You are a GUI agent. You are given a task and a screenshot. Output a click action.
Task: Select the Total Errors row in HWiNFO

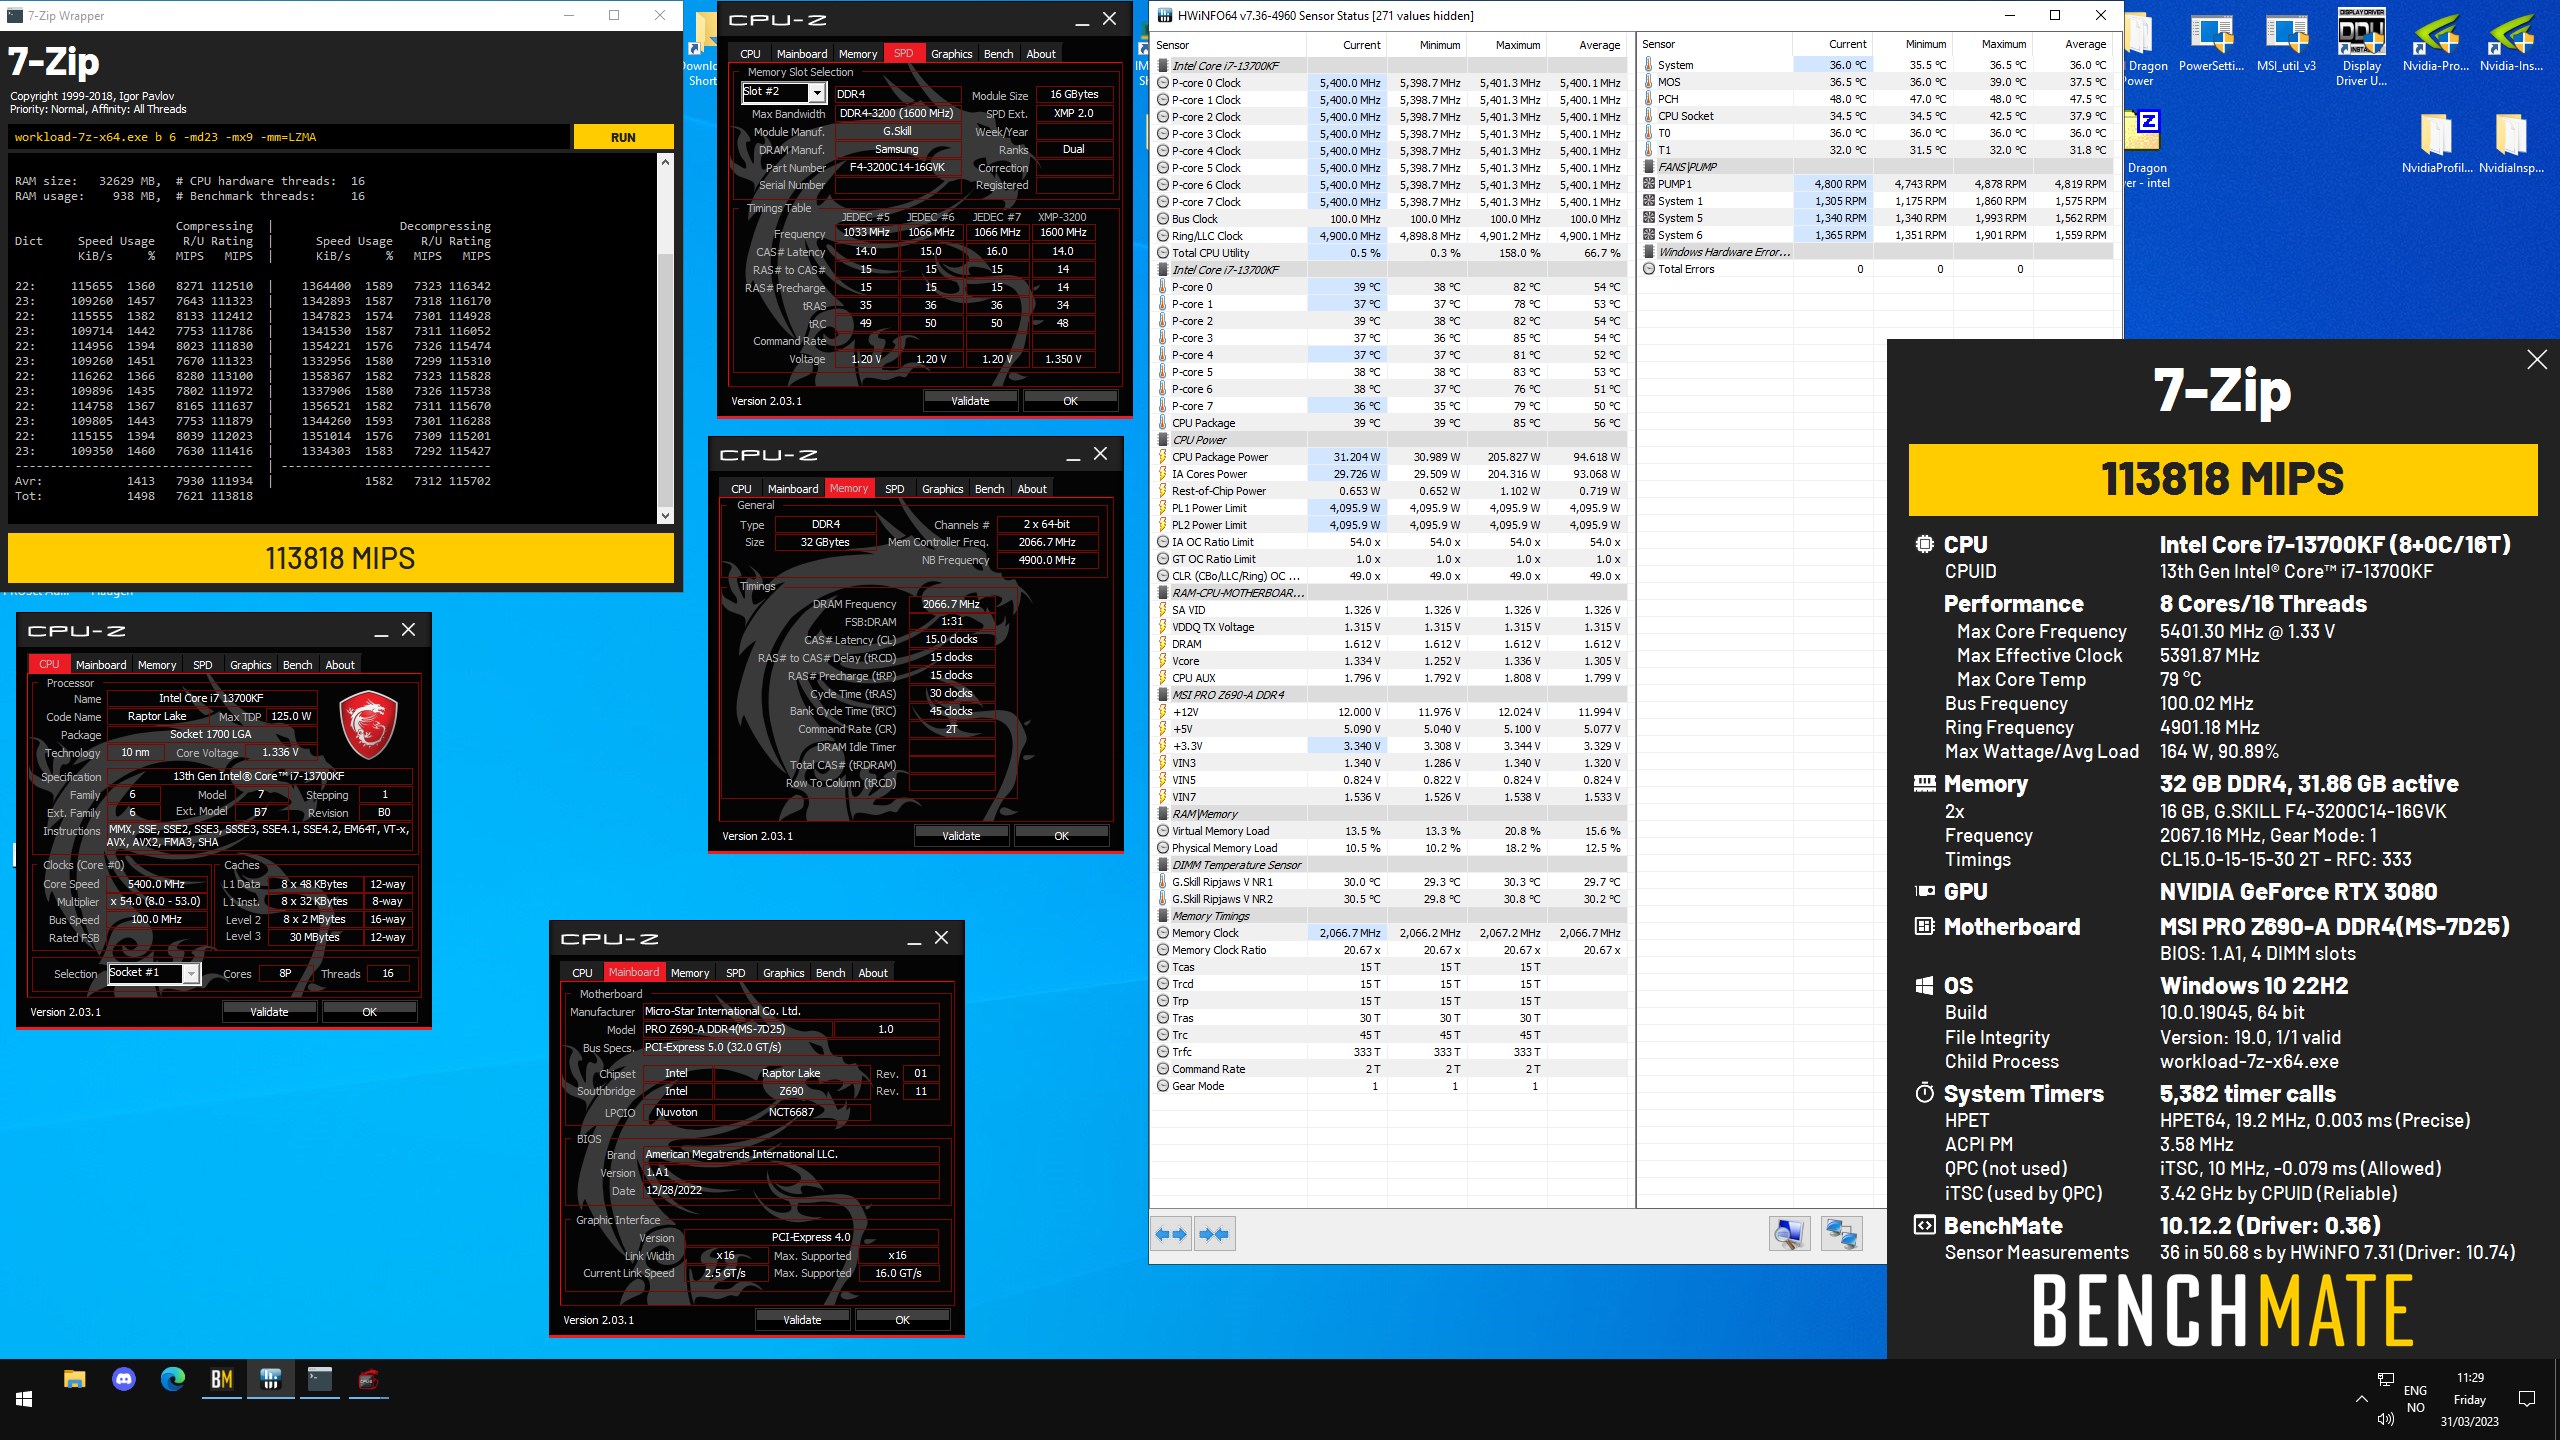(x=1877, y=269)
